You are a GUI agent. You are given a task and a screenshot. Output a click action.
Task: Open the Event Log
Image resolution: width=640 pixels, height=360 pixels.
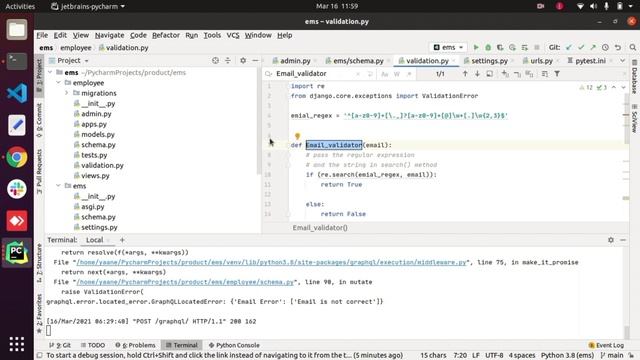[606, 345]
